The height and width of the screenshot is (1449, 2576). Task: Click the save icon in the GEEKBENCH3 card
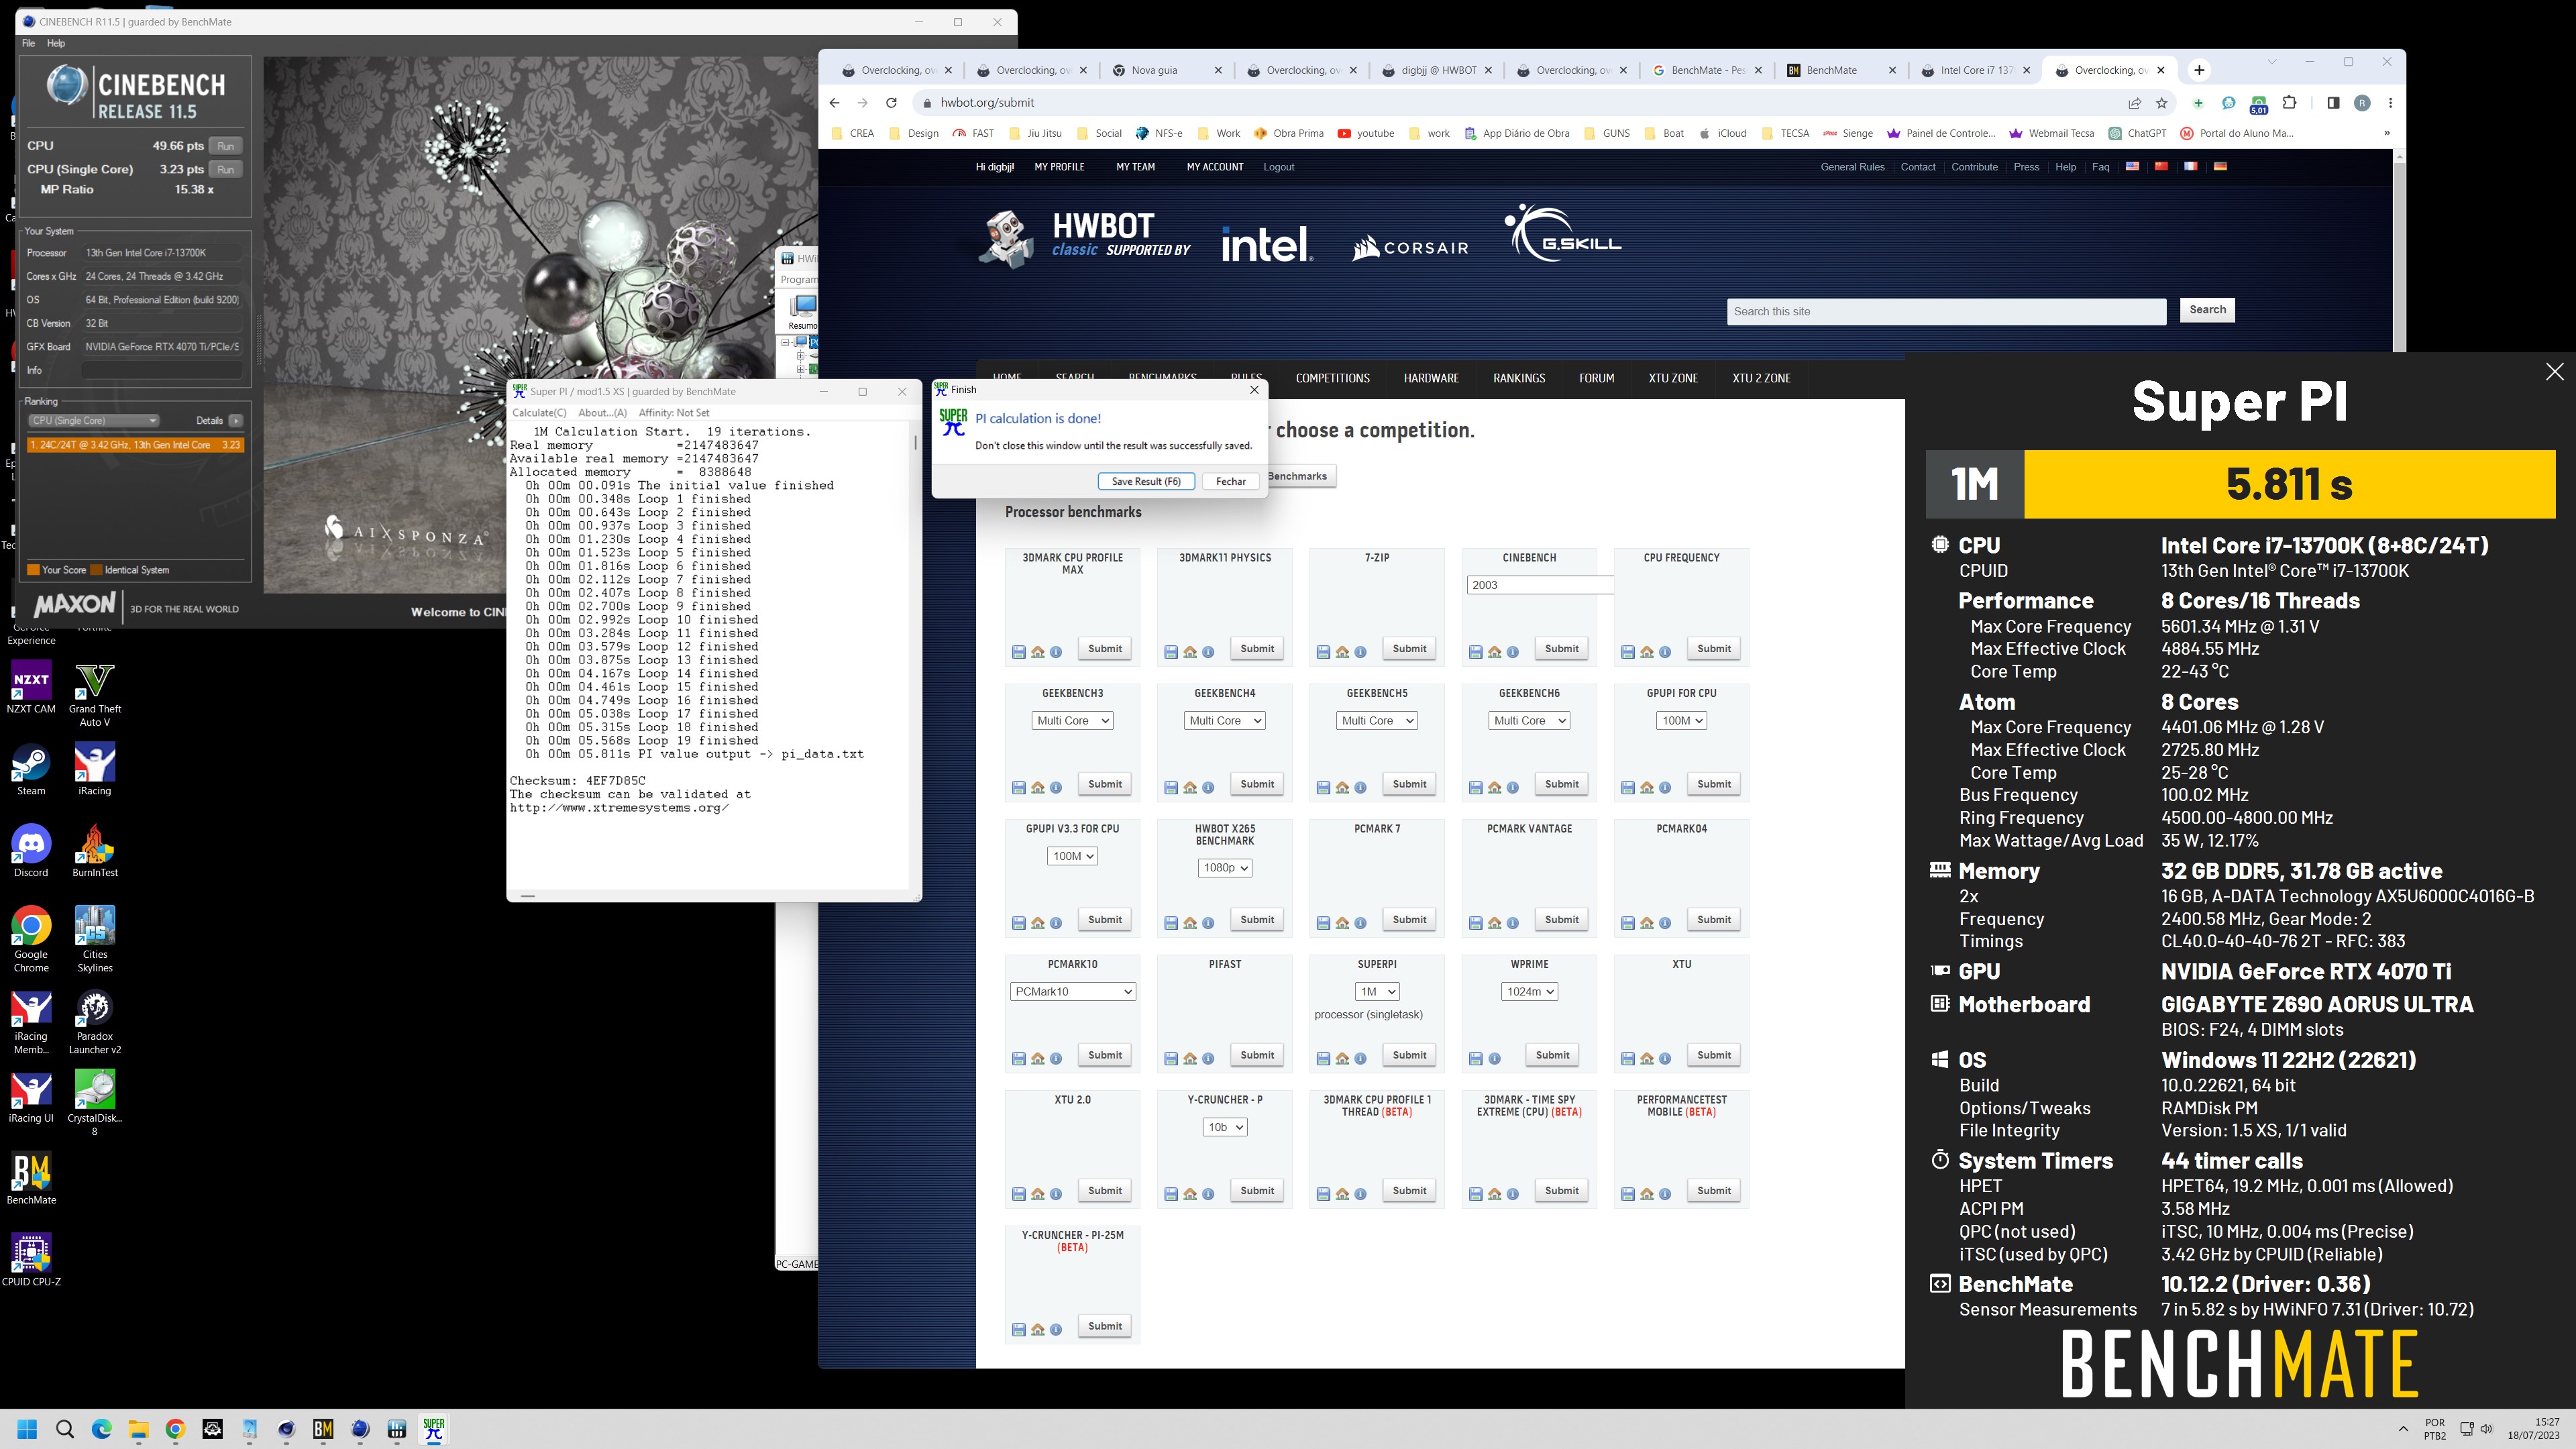(x=1018, y=788)
